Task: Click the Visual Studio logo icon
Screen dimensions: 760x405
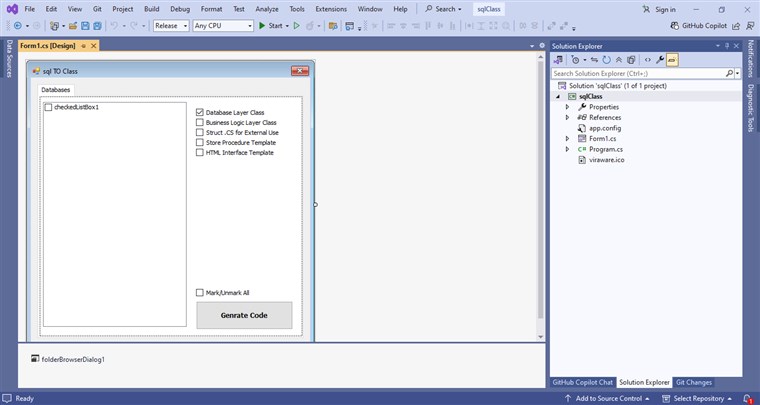Action: point(12,9)
